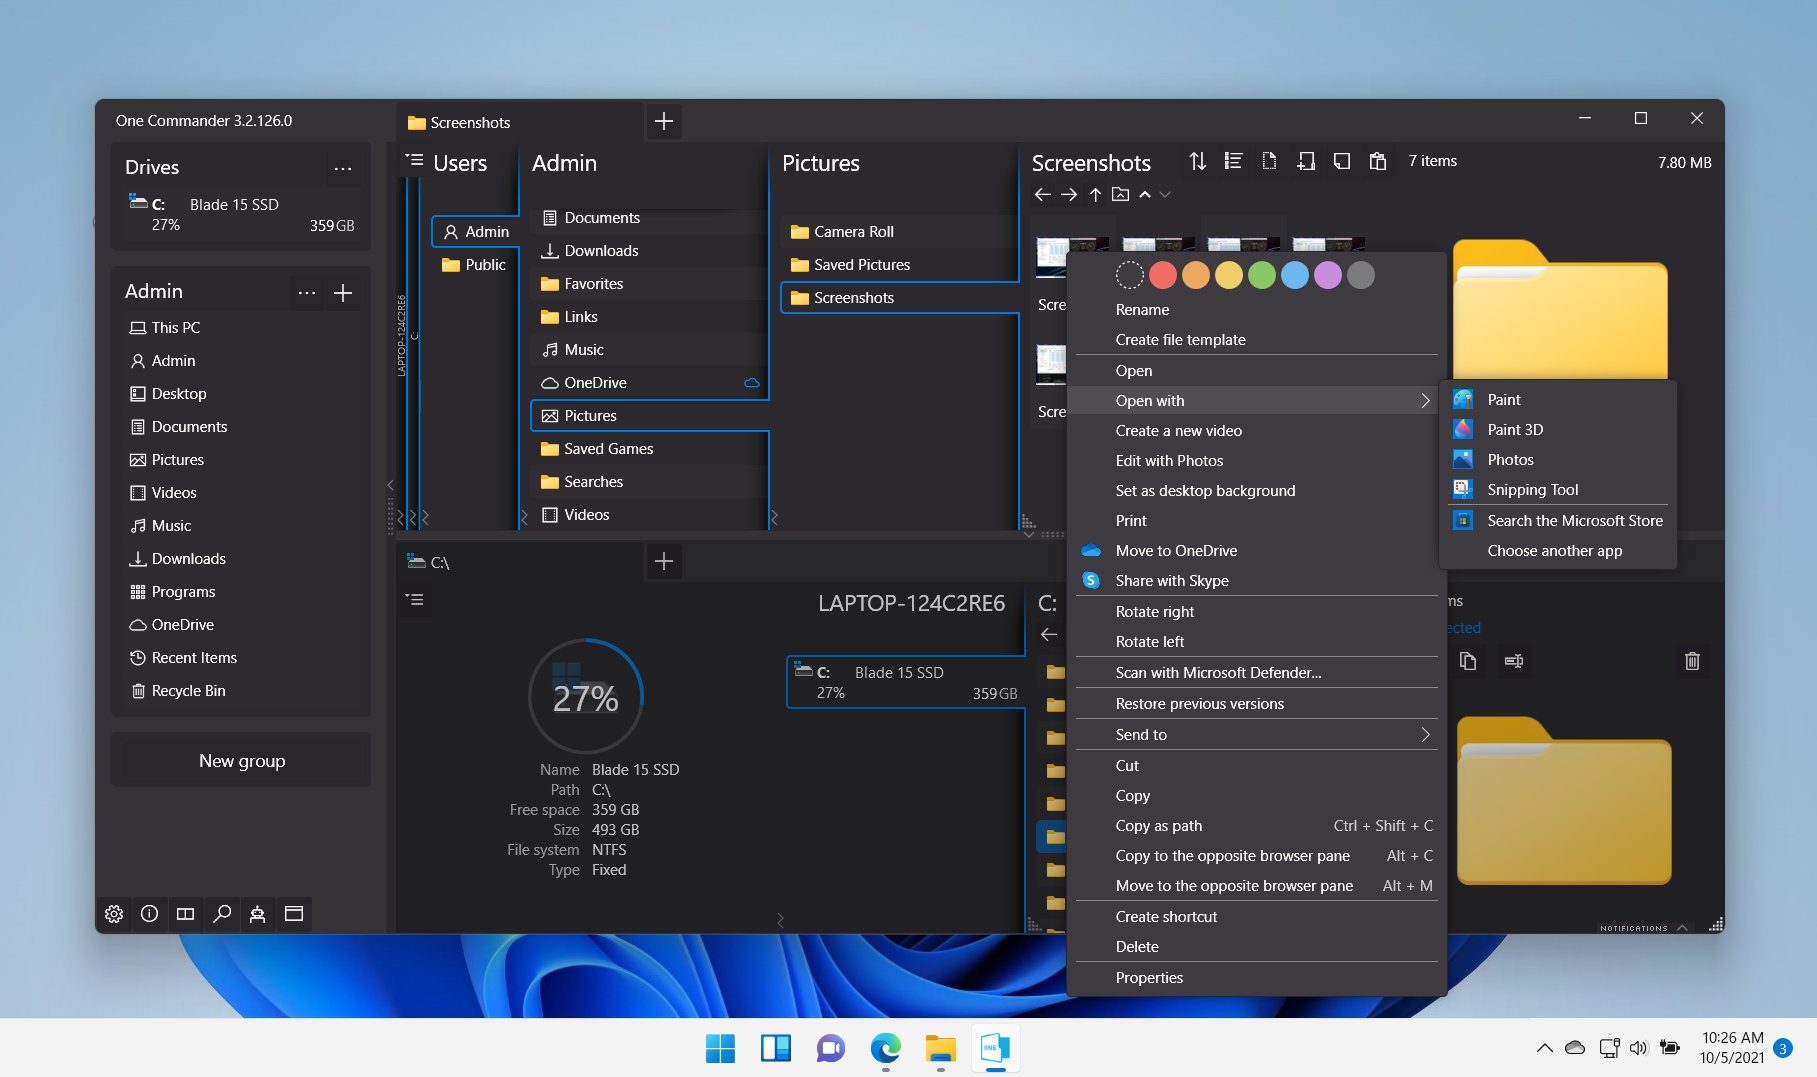Open Microsoft Edge from the taskbar
This screenshot has width=1817, height=1077.
click(884, 1048)
